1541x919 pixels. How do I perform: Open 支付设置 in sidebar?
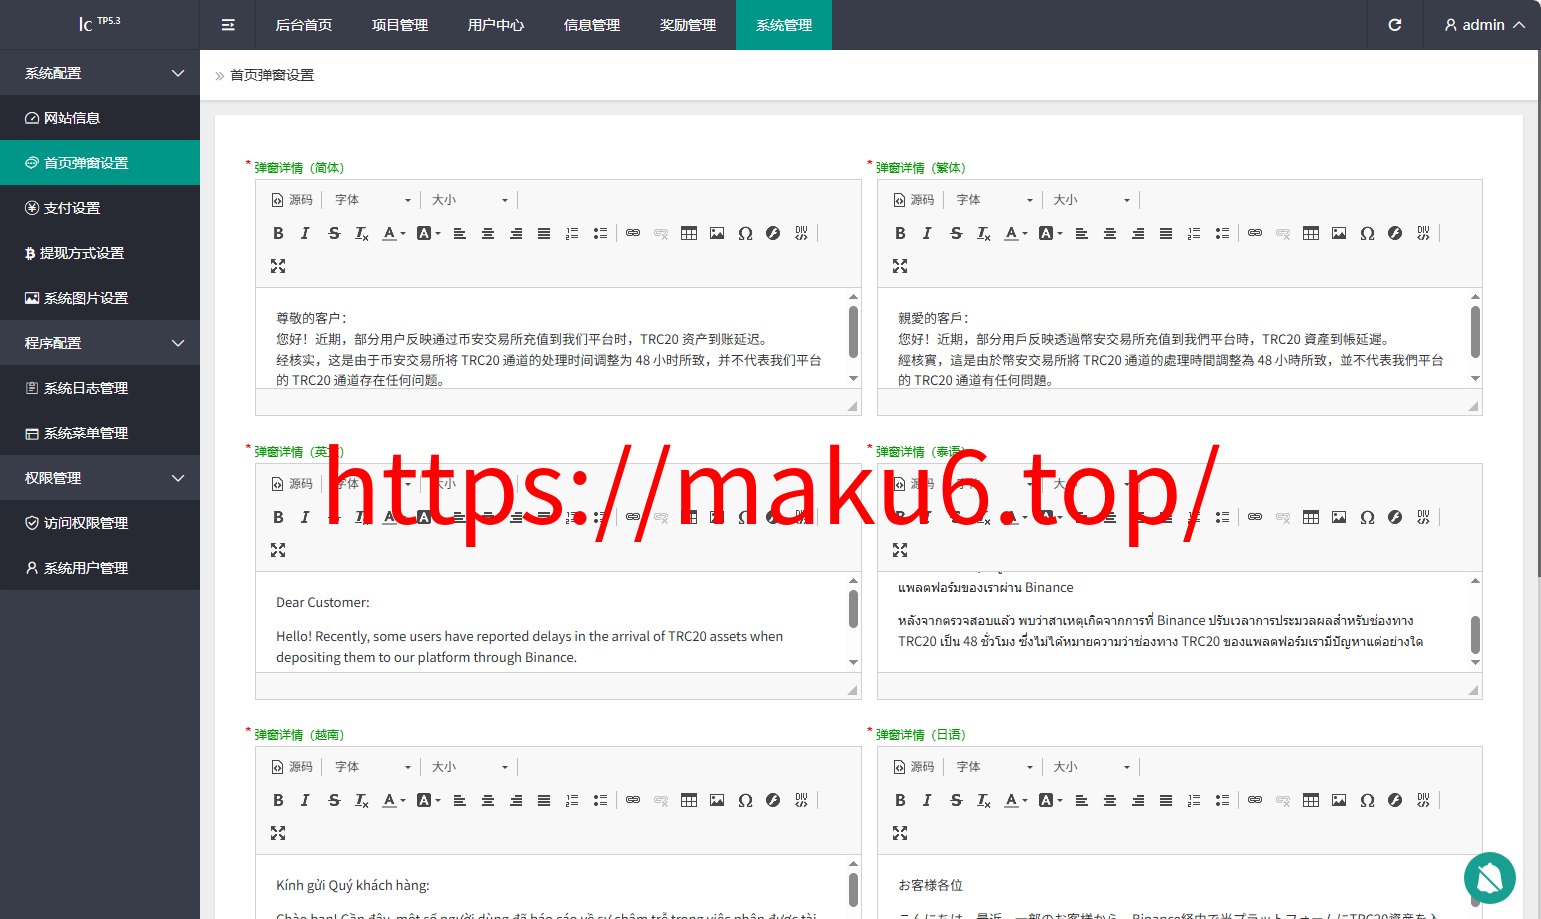click(x=100, y=208)
